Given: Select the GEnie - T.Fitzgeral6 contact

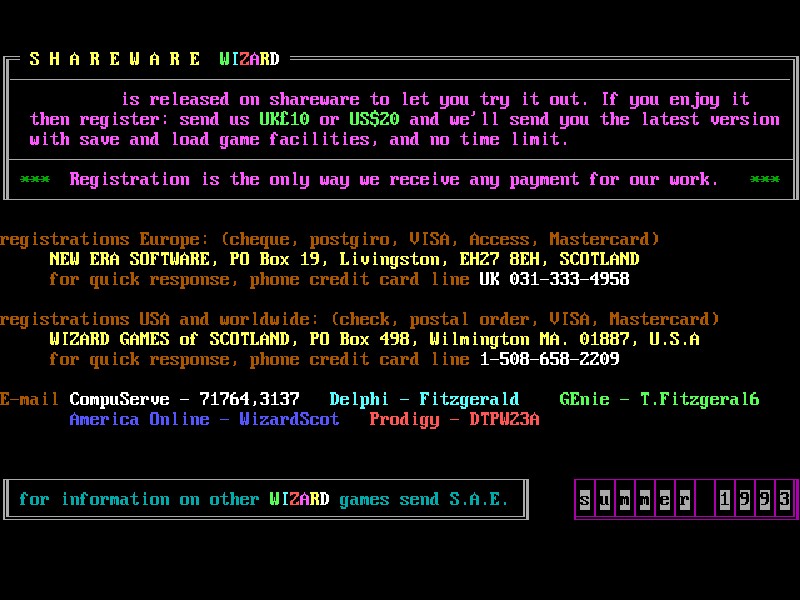Looking at the screenshot, I should (x=659, y=399).
